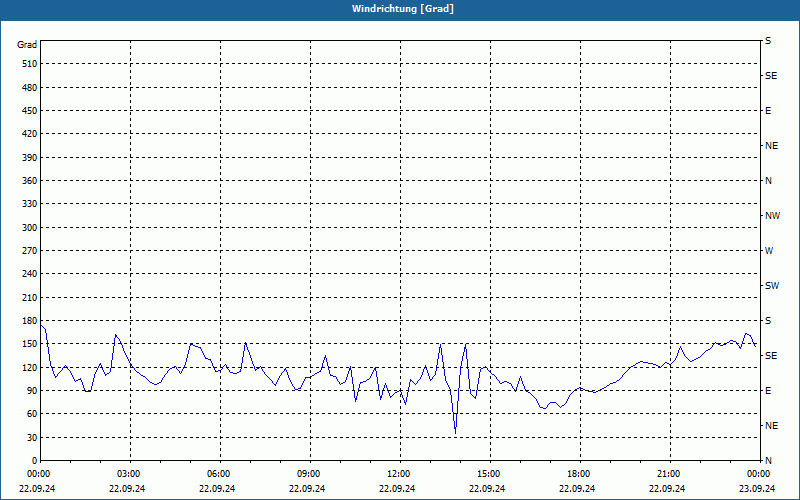Select the 360 degree y-axis label
The image size is (800, 500).
click(27, 181)
